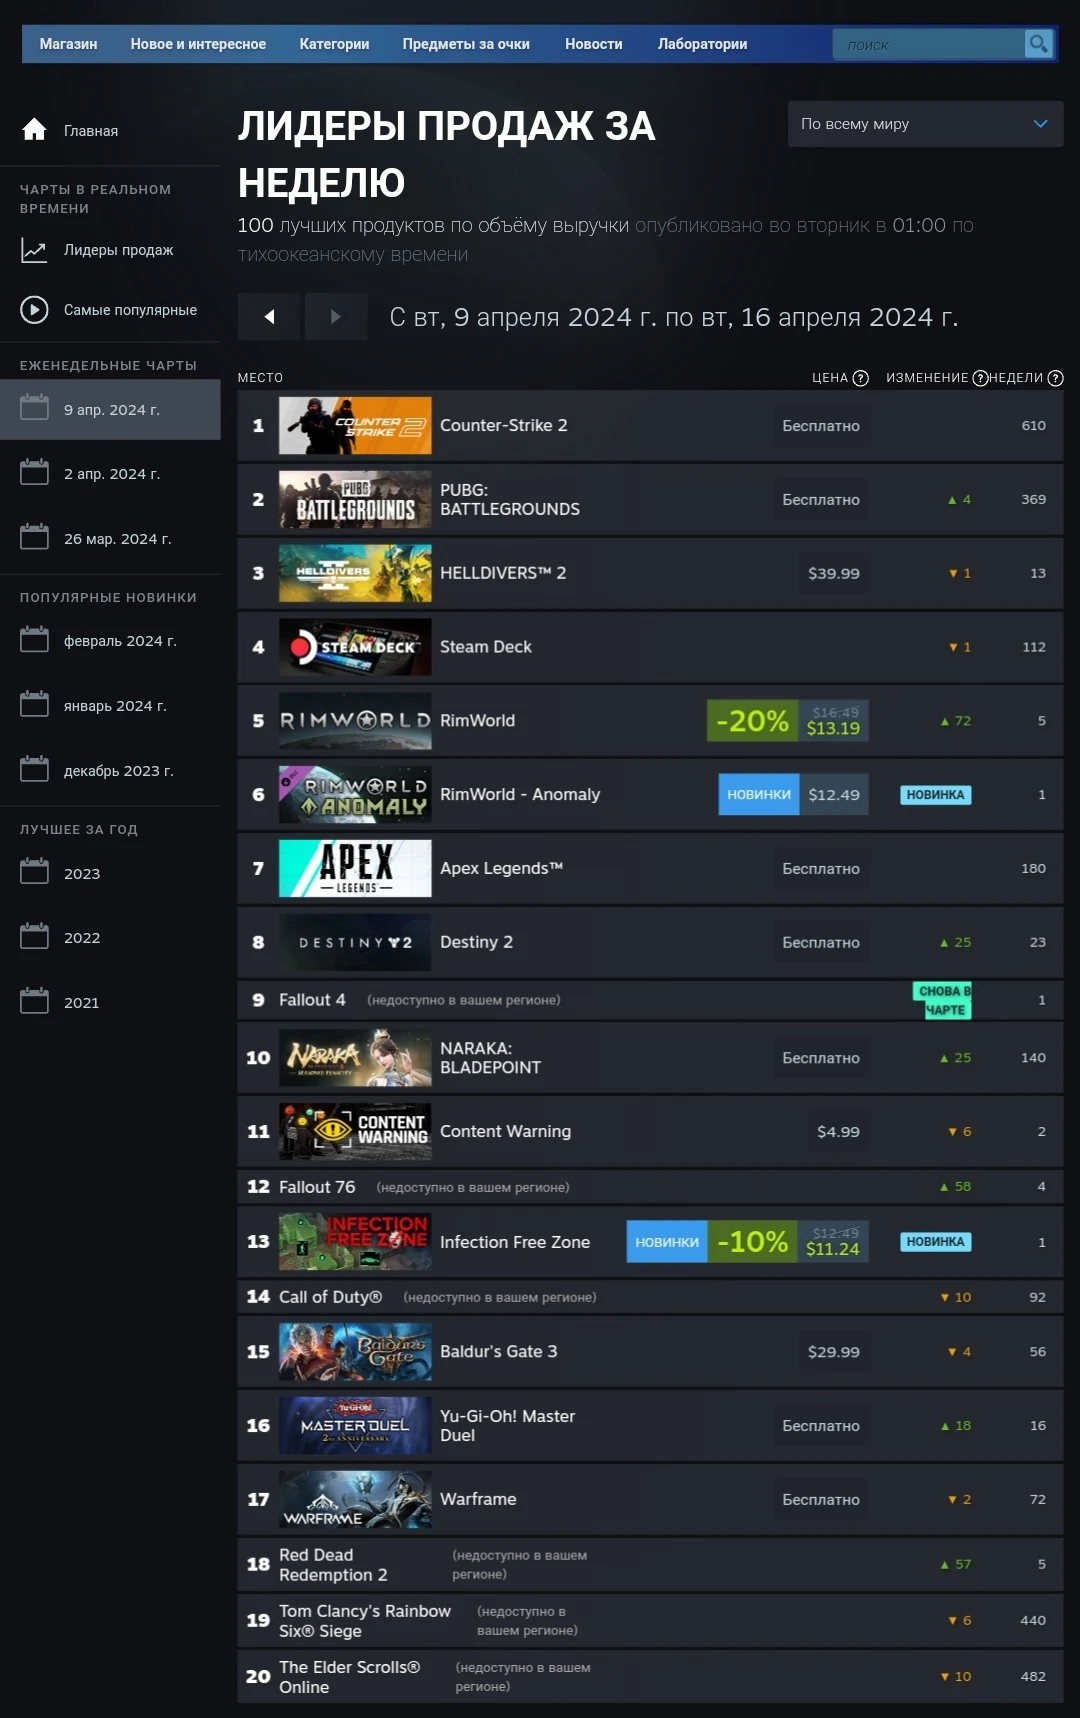This screenshot has height=1718, width=1080.
Task: Open the RimWorld - Anomaly capsule image
Action: (355, 795)
